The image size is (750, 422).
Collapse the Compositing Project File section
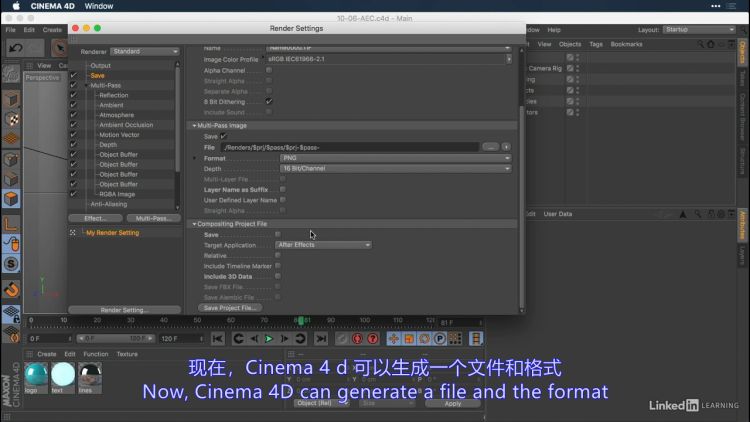coord(194,224)
